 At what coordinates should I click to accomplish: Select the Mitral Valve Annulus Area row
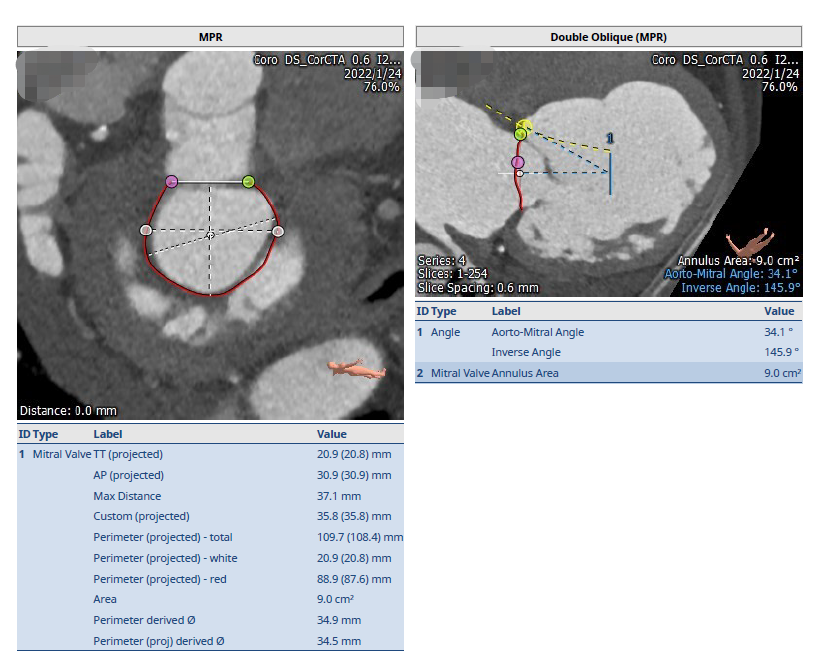coord(608,373)
